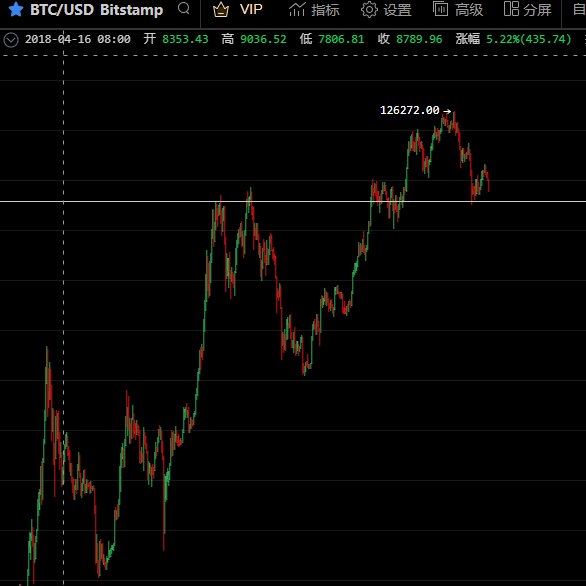The image size is (586, 586).
Task: Select the white horizontal price line
Action: tap(293, 201)
